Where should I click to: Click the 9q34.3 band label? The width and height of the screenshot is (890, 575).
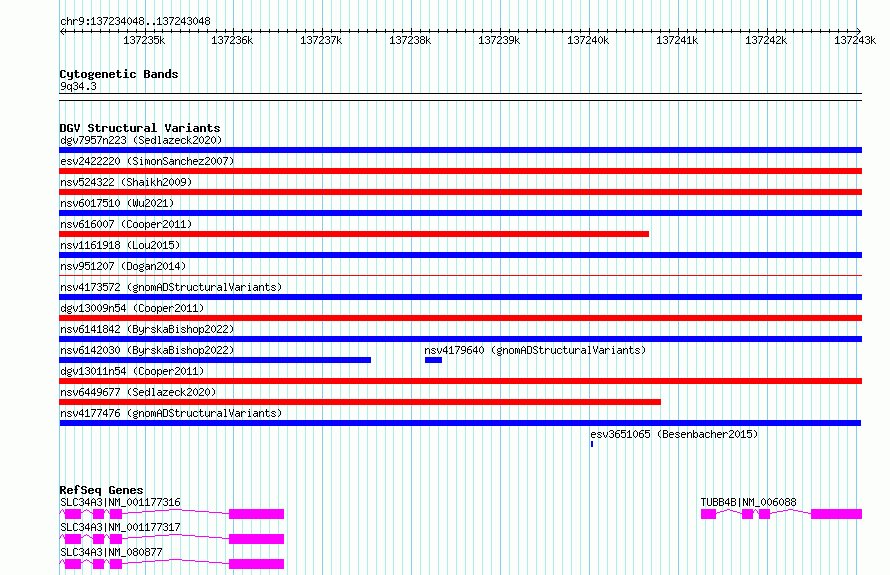[78, 86]
